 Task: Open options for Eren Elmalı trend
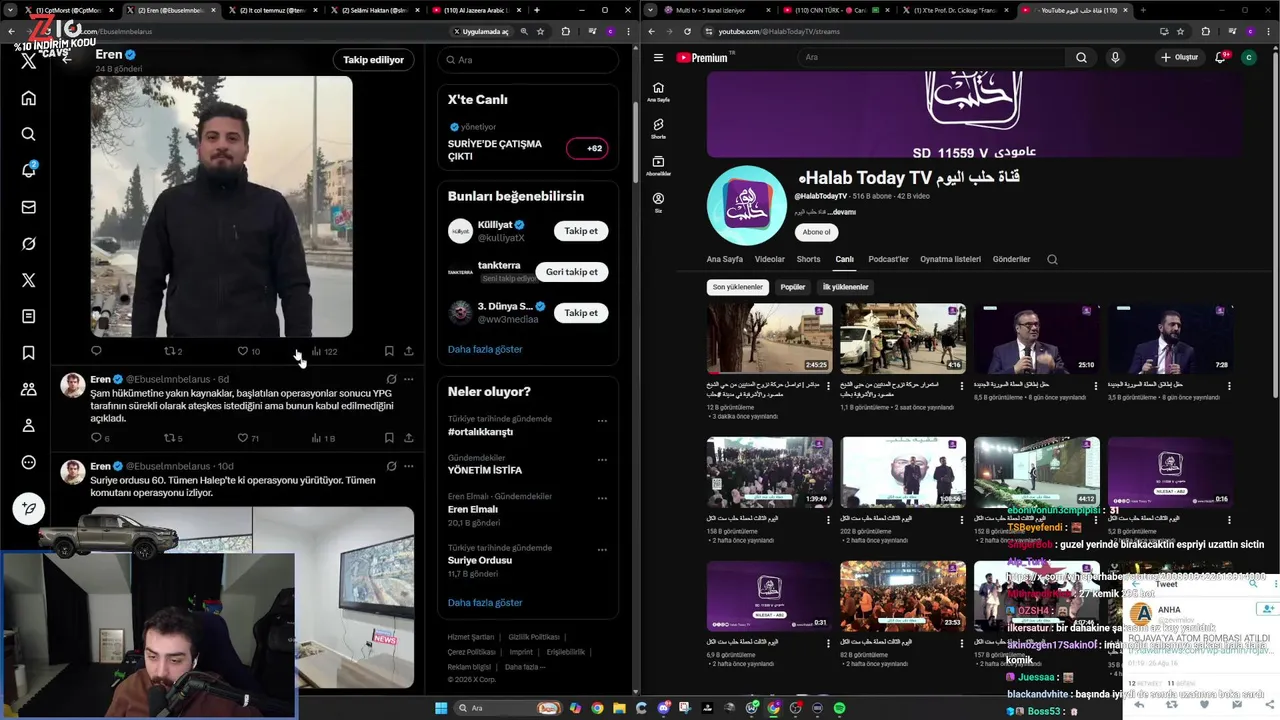[x=602, y=499]
